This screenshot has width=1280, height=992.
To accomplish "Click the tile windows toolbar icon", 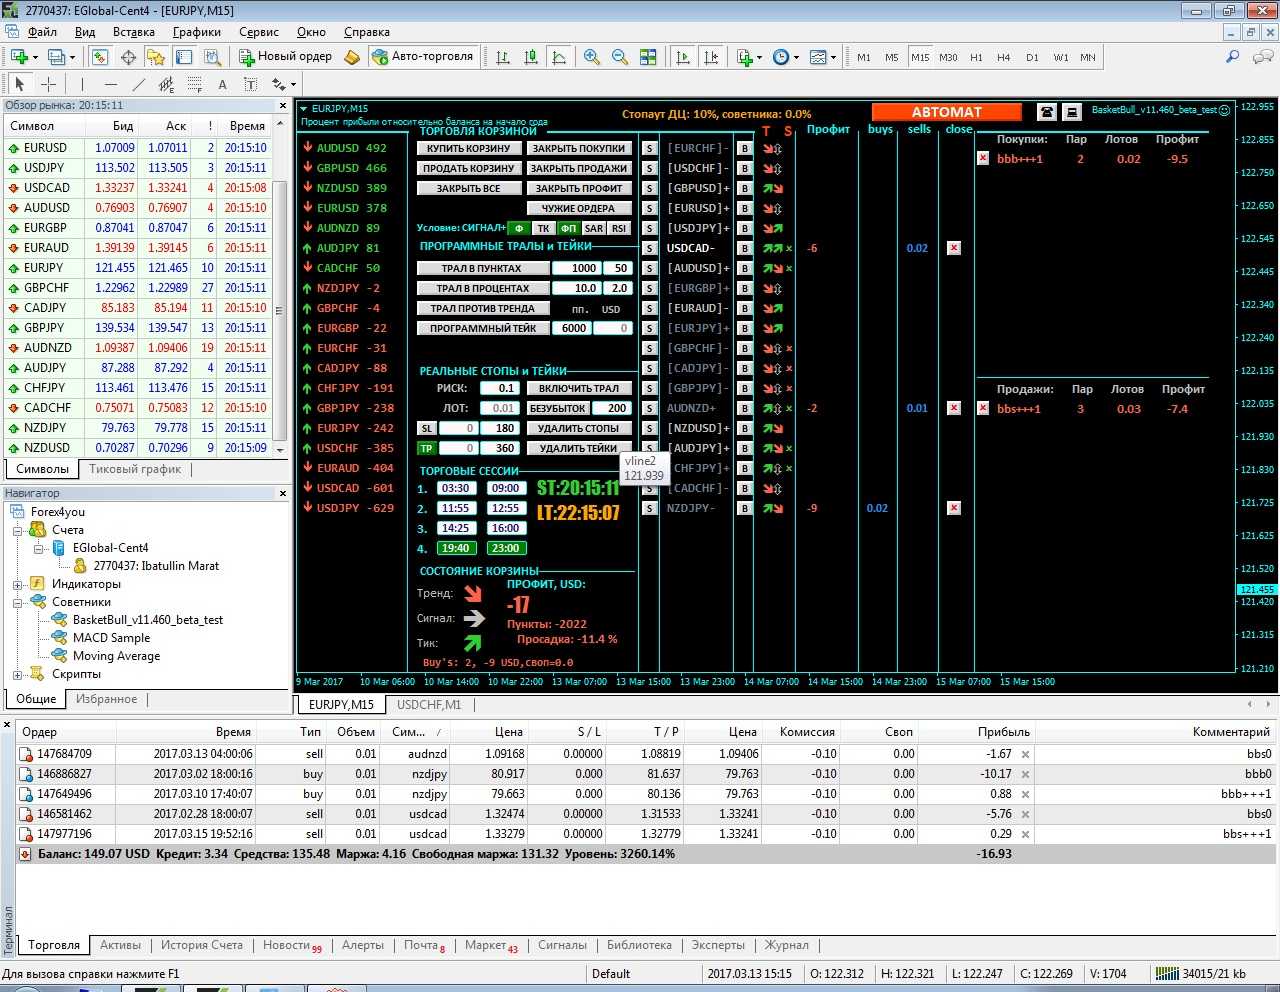I will tap(648, 57).
